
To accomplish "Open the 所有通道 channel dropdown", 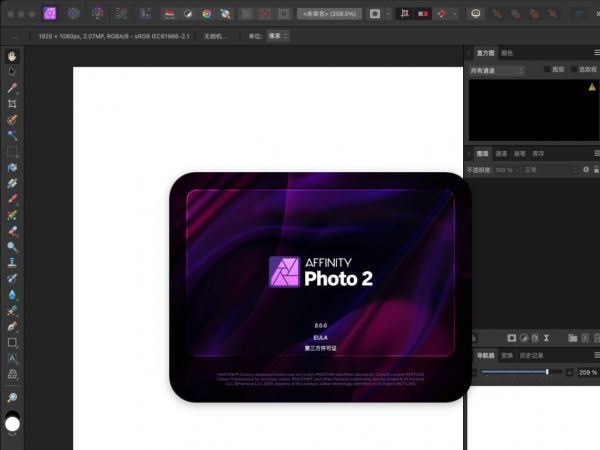I will pos(496,71).
